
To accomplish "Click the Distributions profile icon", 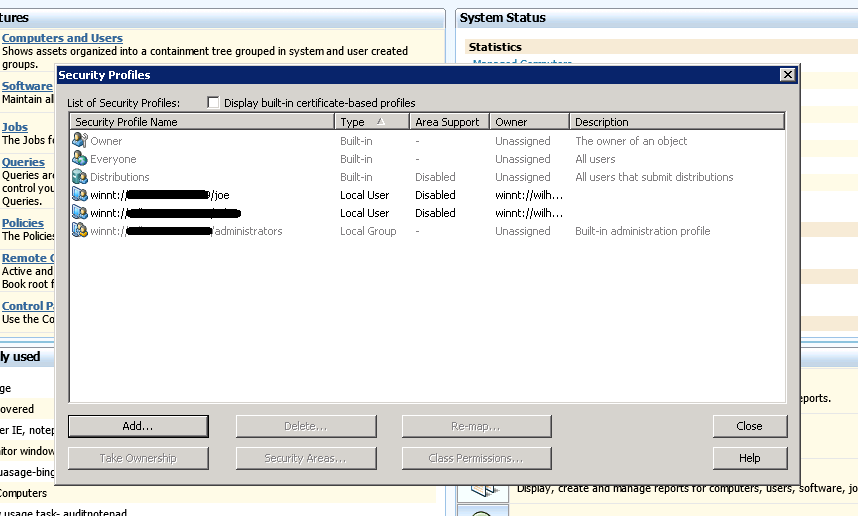I will 80,177.
